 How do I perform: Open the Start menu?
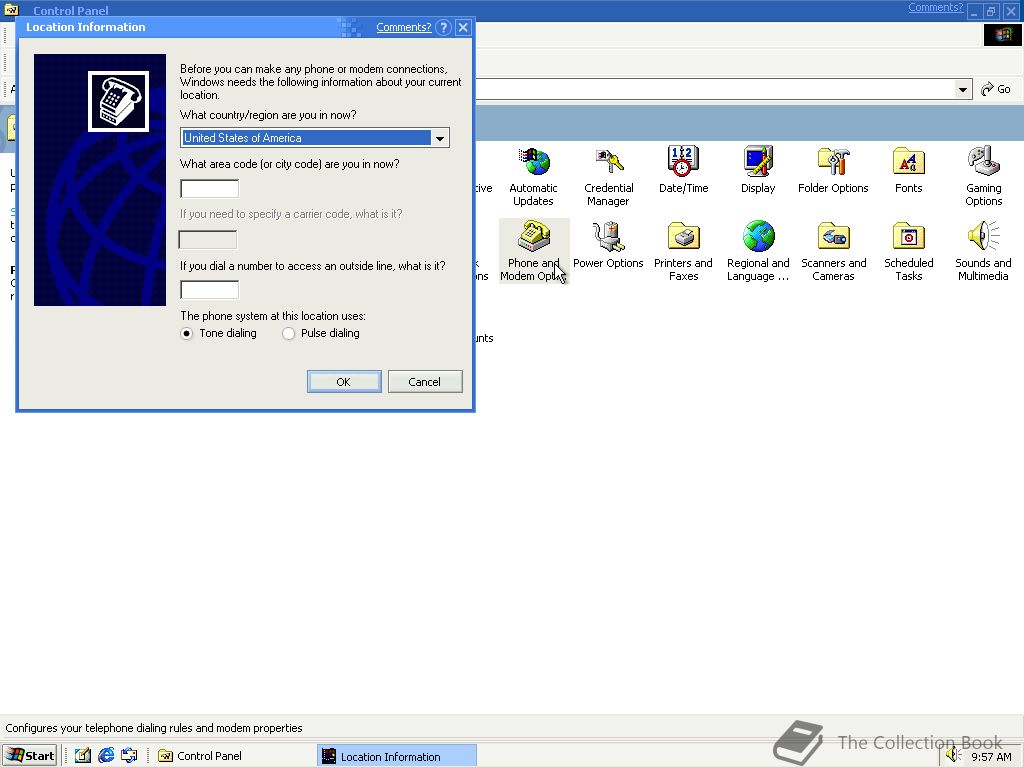tap(29, 756)
